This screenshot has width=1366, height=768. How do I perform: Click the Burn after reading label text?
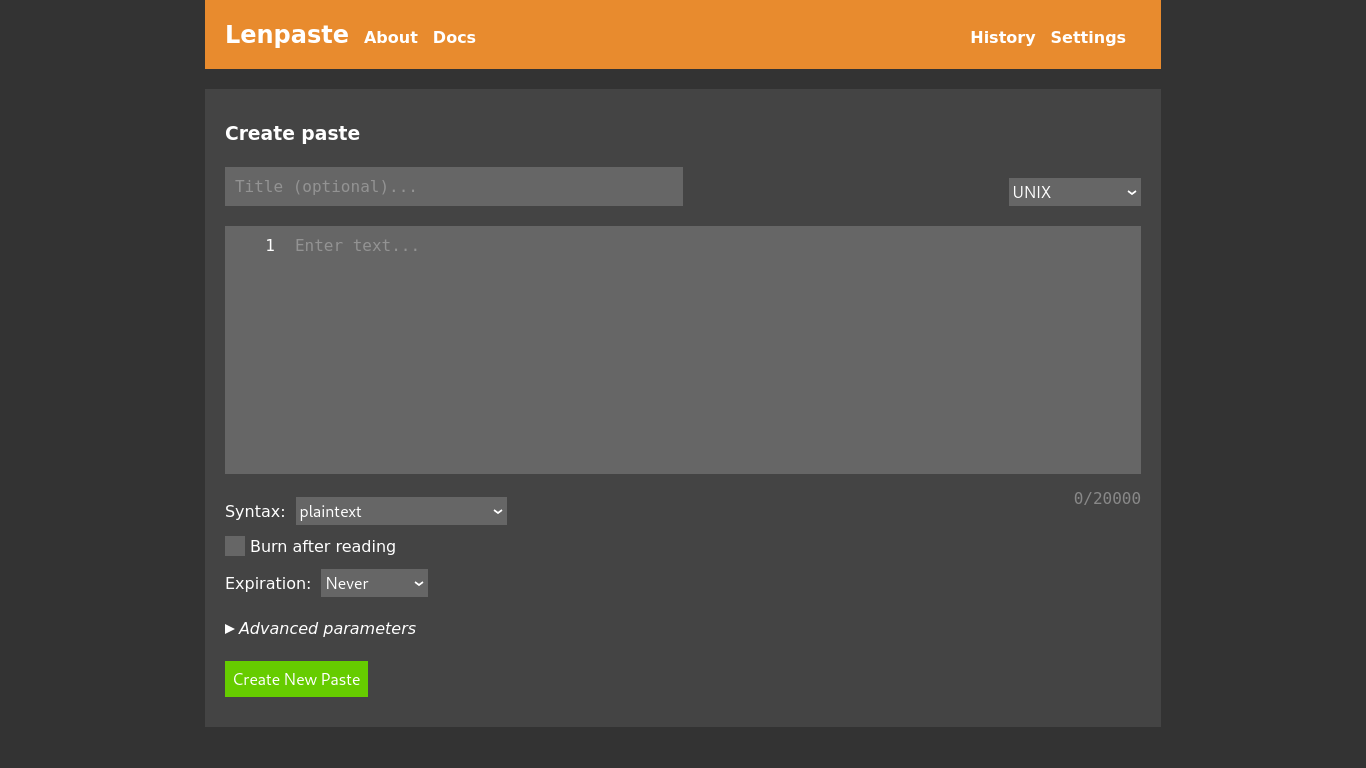(322, 546)
